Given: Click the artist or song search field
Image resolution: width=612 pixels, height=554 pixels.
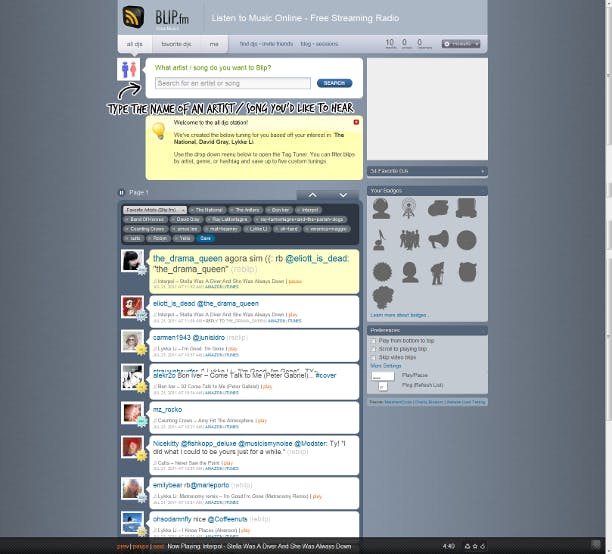Looking at the screenshot, I should coord(233,83).
